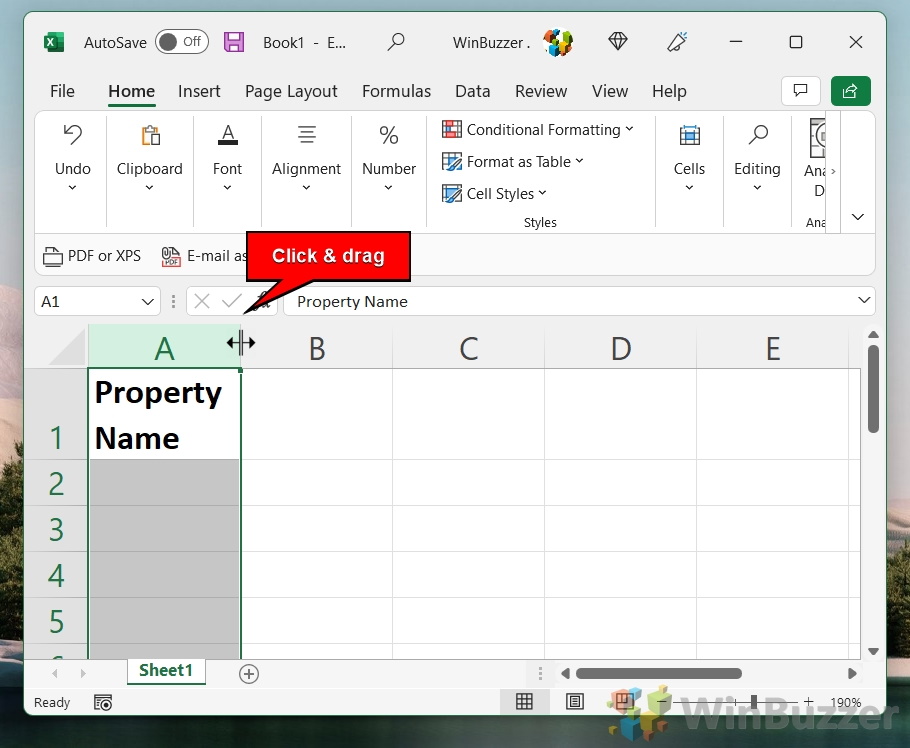Select column B header
The width and height of the screenshot is (910, 748).
(317, 348)
